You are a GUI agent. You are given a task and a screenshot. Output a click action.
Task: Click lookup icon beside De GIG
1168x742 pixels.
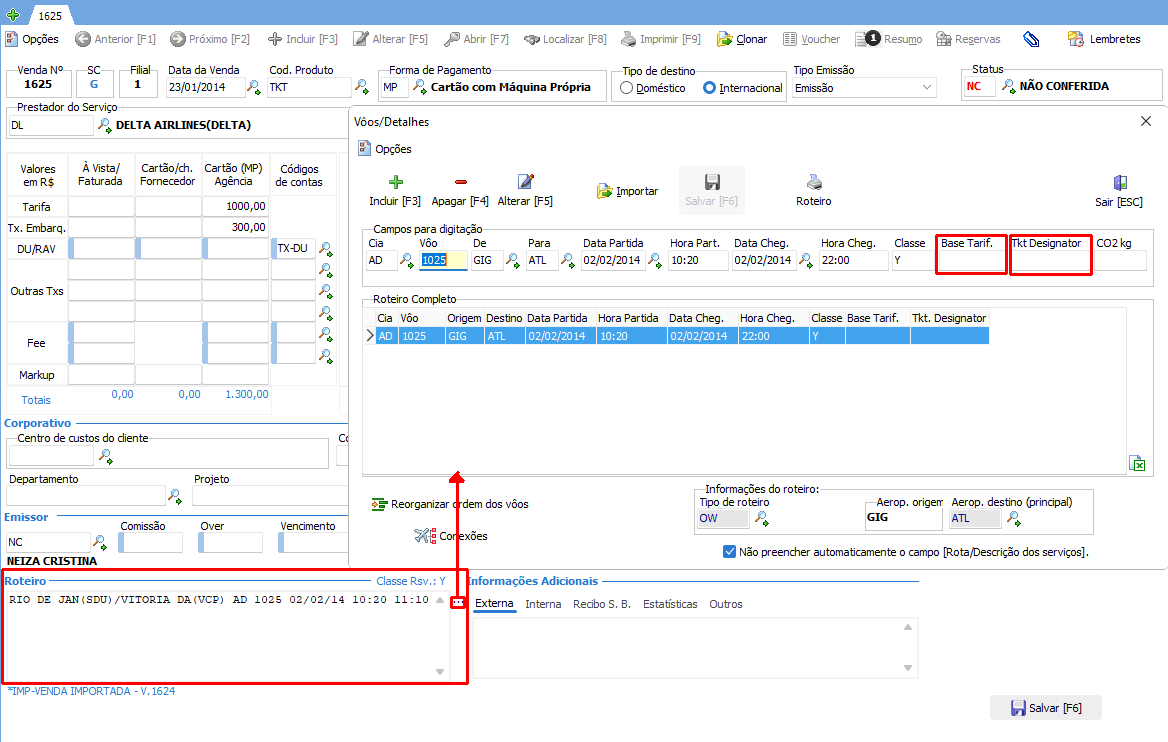[512, 260]
